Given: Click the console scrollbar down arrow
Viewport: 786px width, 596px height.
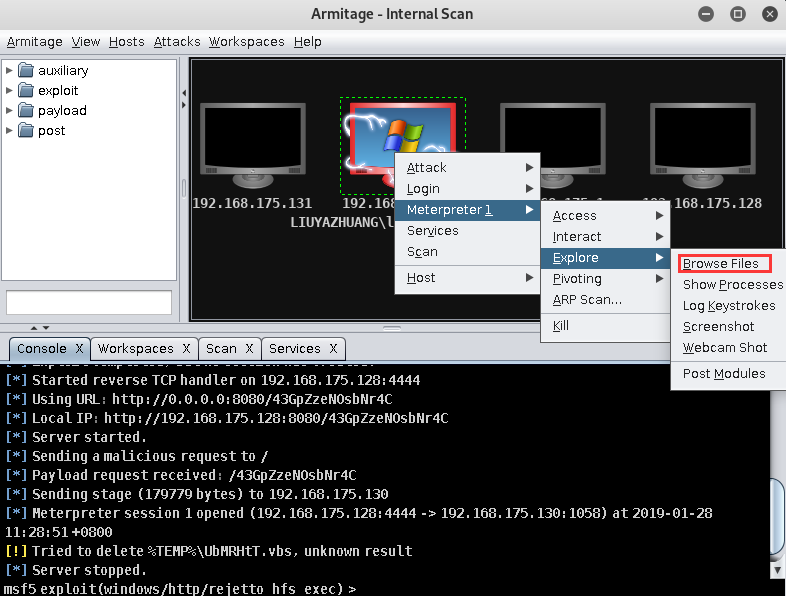Looking at the screenshot, I should point(777,570).
